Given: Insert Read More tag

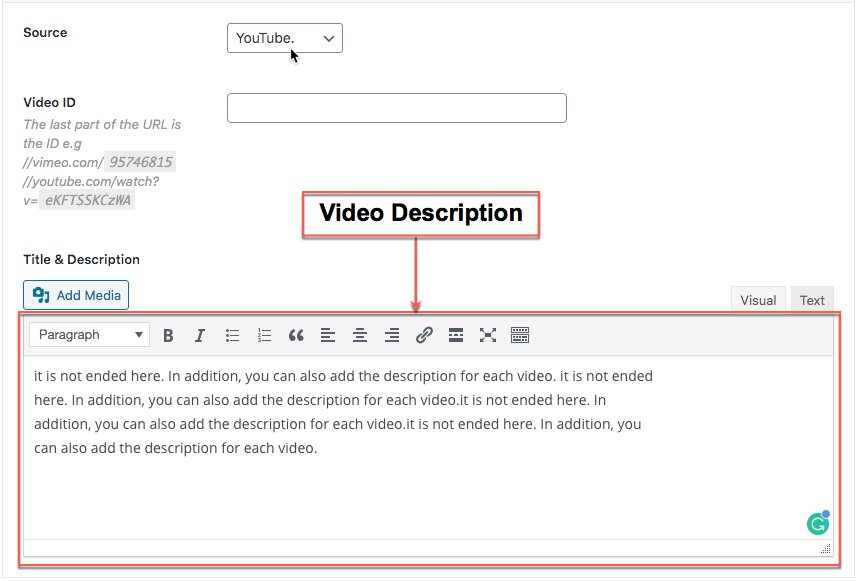Looking at the screenshot, I should pos(456,335).
